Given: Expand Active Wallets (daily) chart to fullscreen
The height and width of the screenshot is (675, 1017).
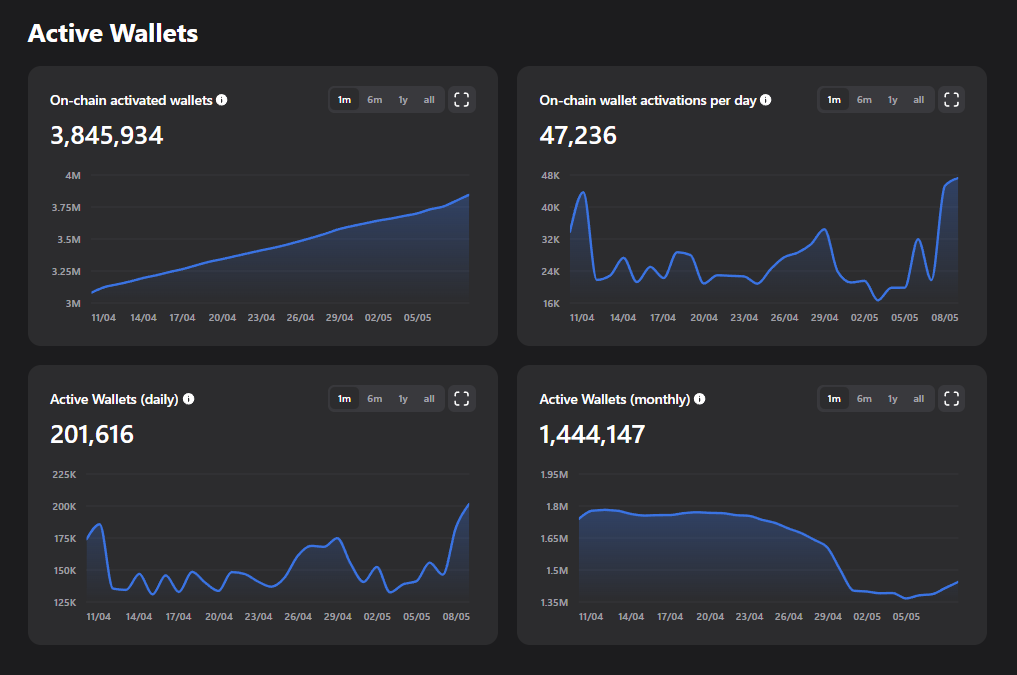Looking at the screenshot, I should [x=461, y=398].
